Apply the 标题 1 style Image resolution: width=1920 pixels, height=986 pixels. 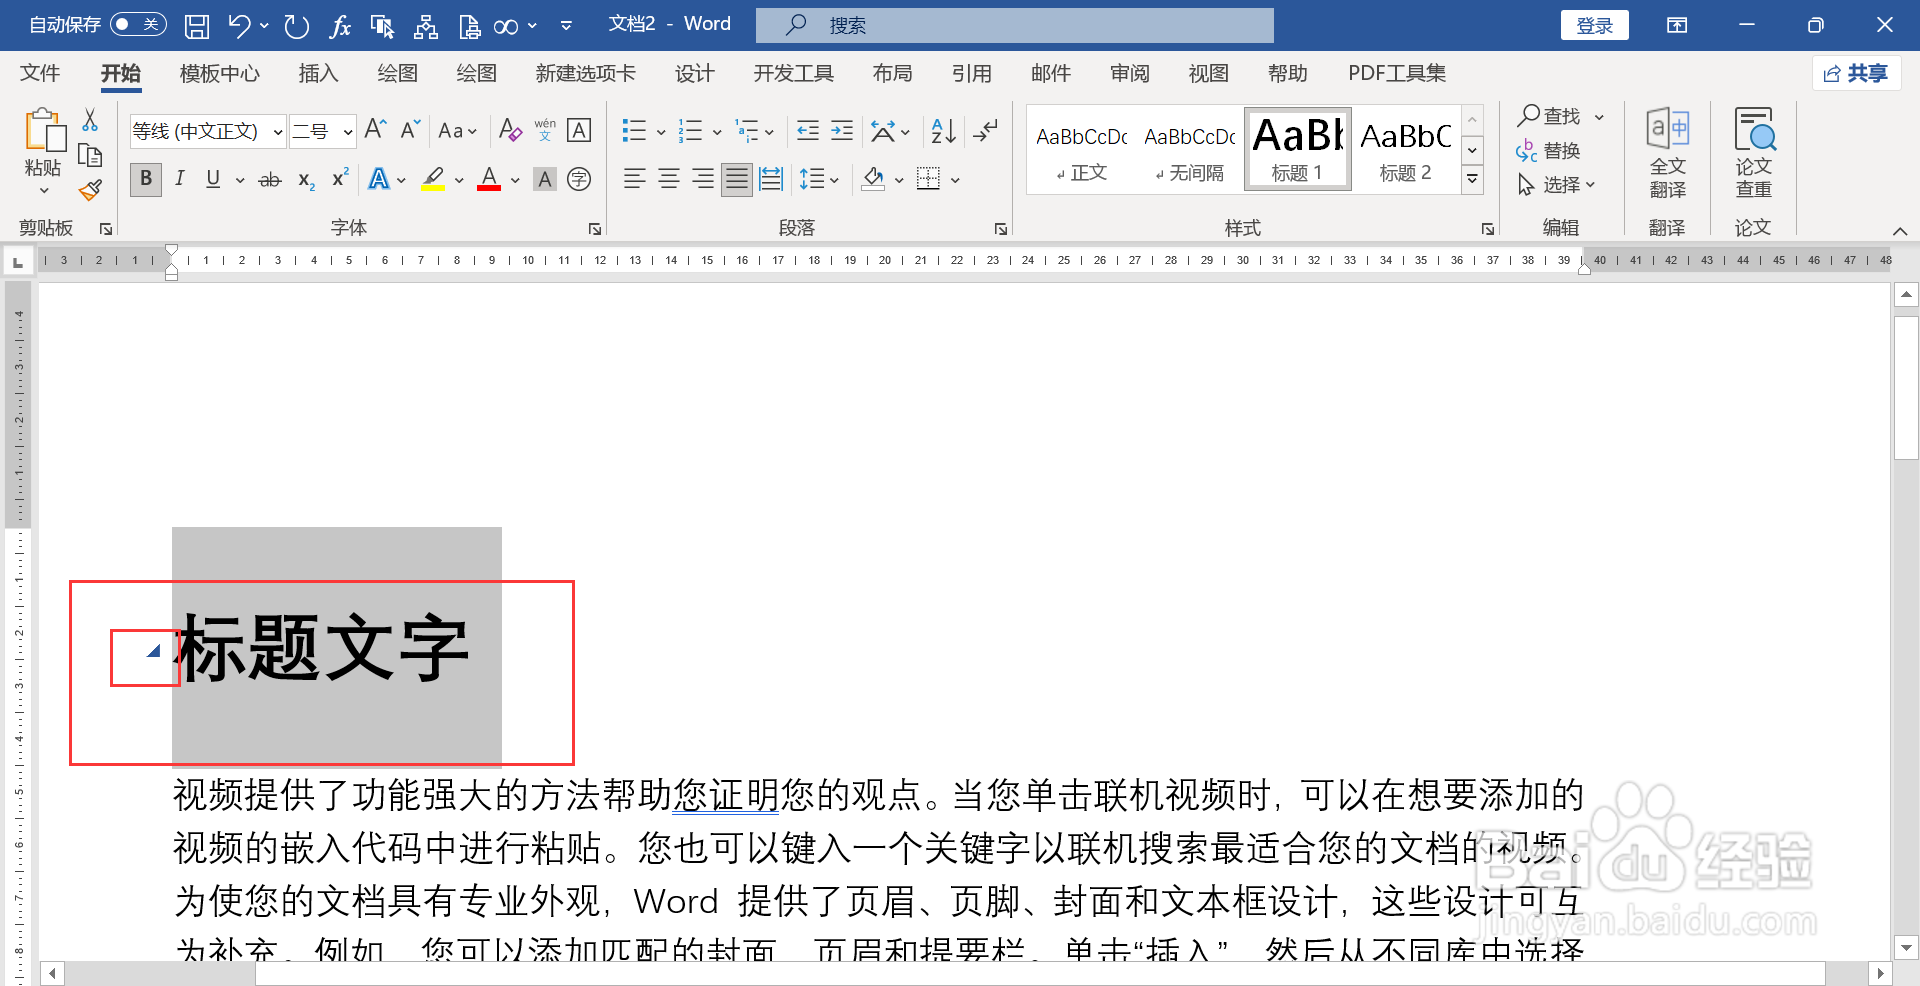pyautogui.click(x=1297, y=148)
